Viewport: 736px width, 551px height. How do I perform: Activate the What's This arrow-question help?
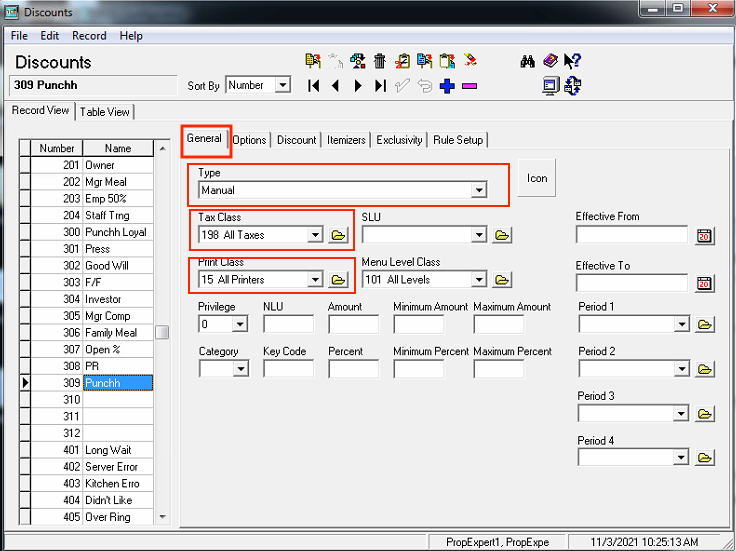[x=573, y=61]
